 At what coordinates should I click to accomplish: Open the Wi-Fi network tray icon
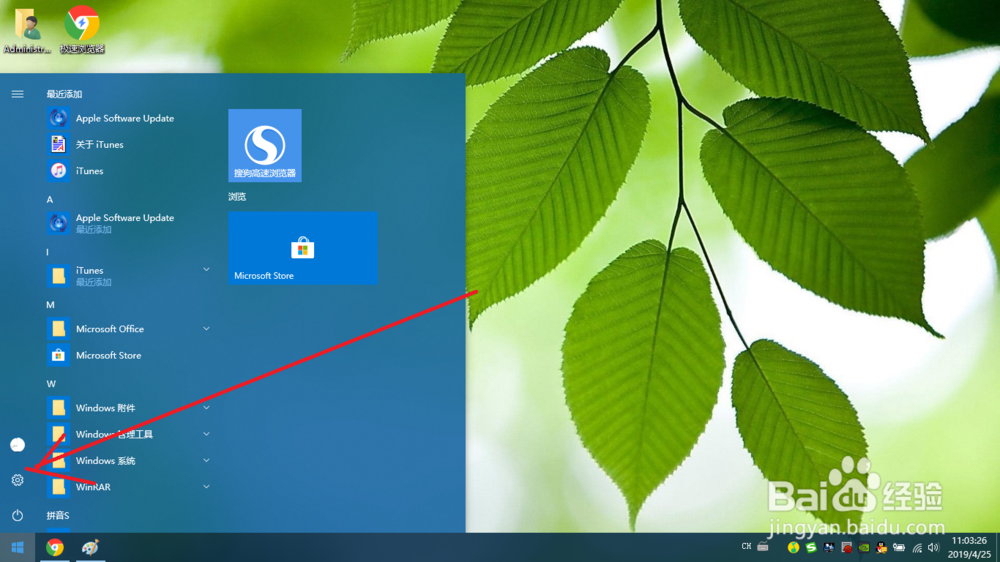pos(917,547)
